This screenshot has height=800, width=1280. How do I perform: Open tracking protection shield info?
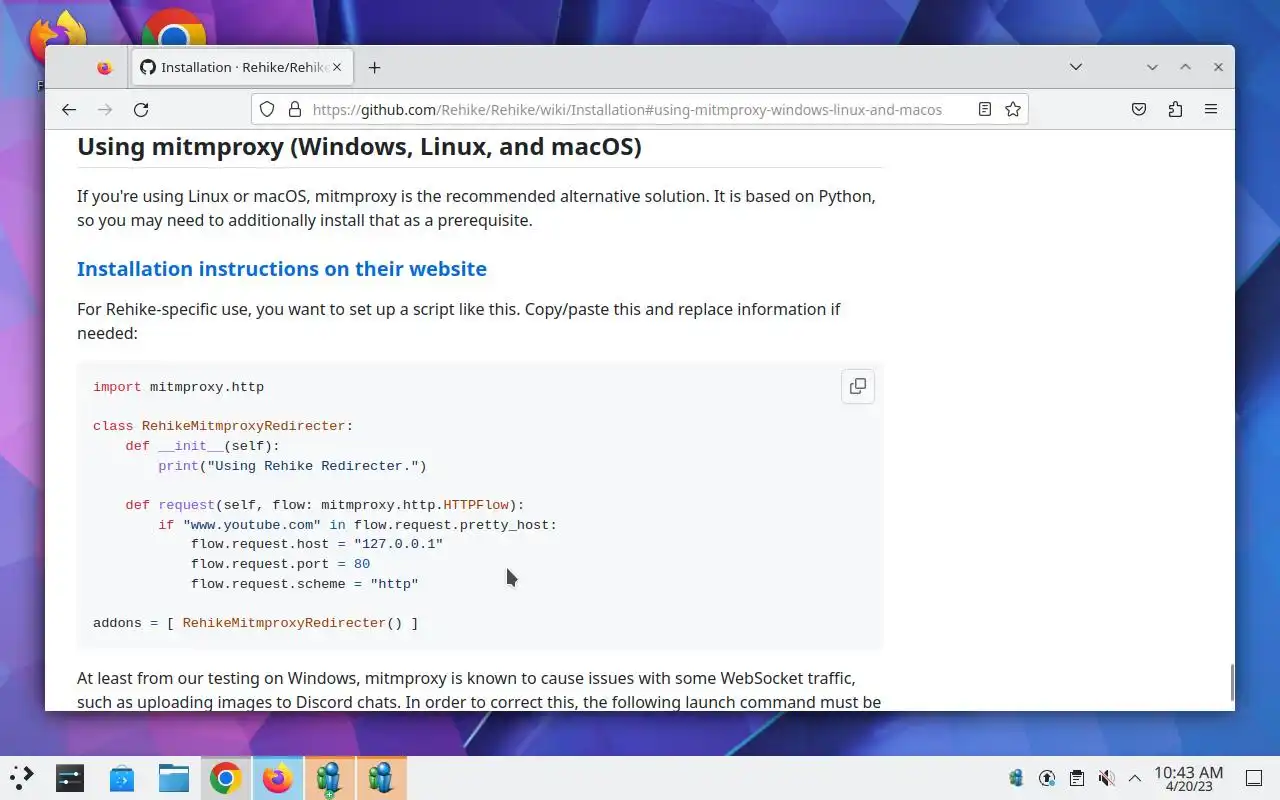[x=267, y=110]
